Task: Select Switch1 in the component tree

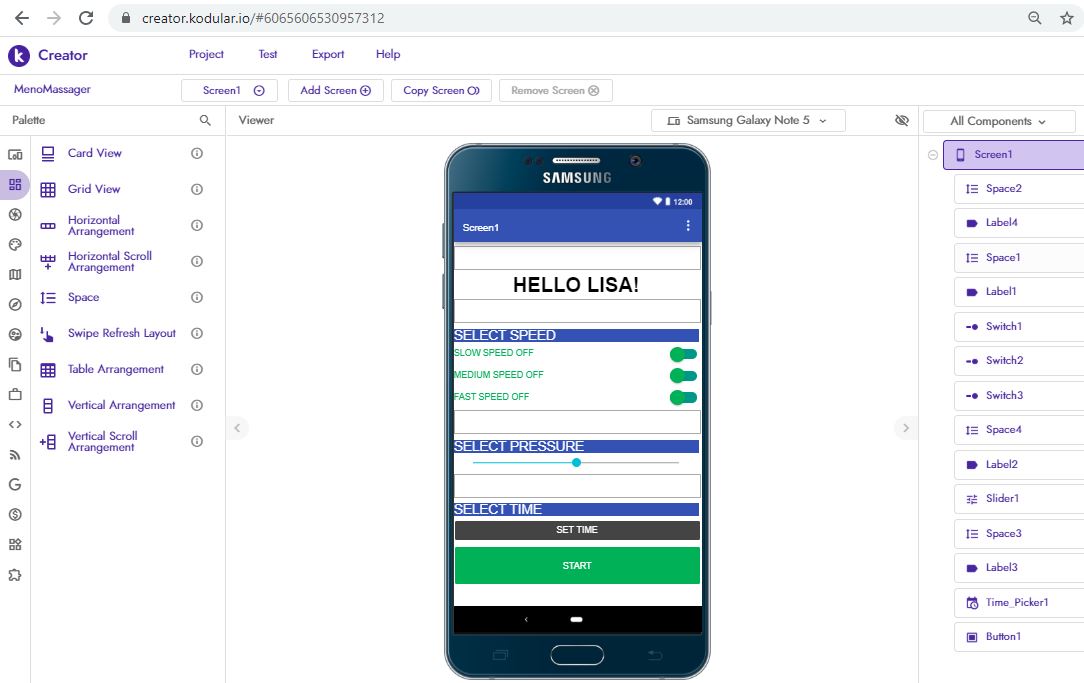Action: point(1019,326)
